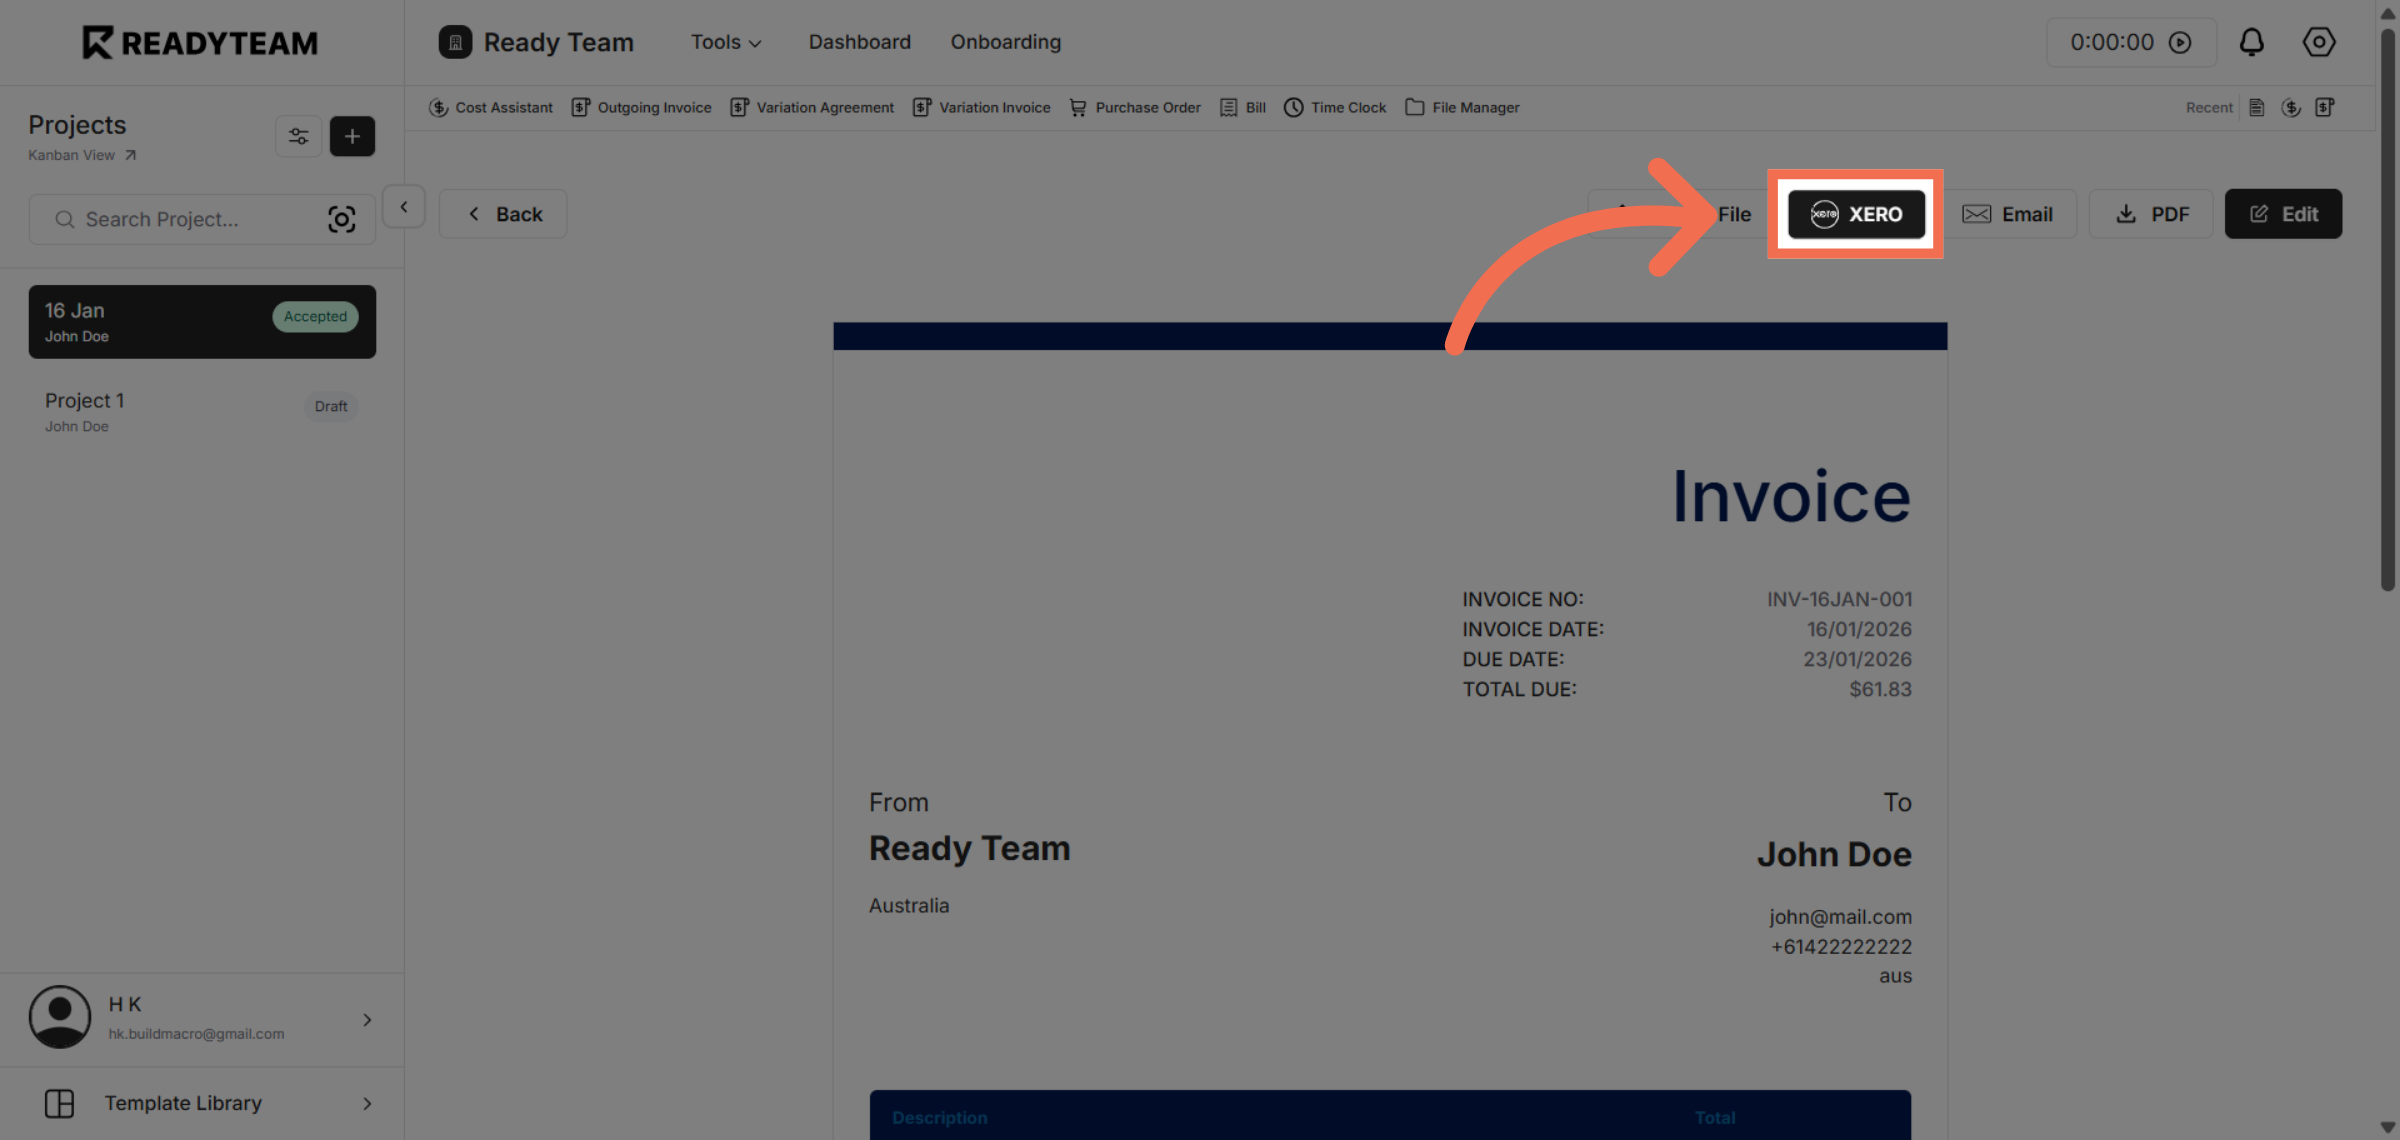Download the invoice as PDF
The height and width of the screenshot is (1140, 2400).
point(2151,214)
